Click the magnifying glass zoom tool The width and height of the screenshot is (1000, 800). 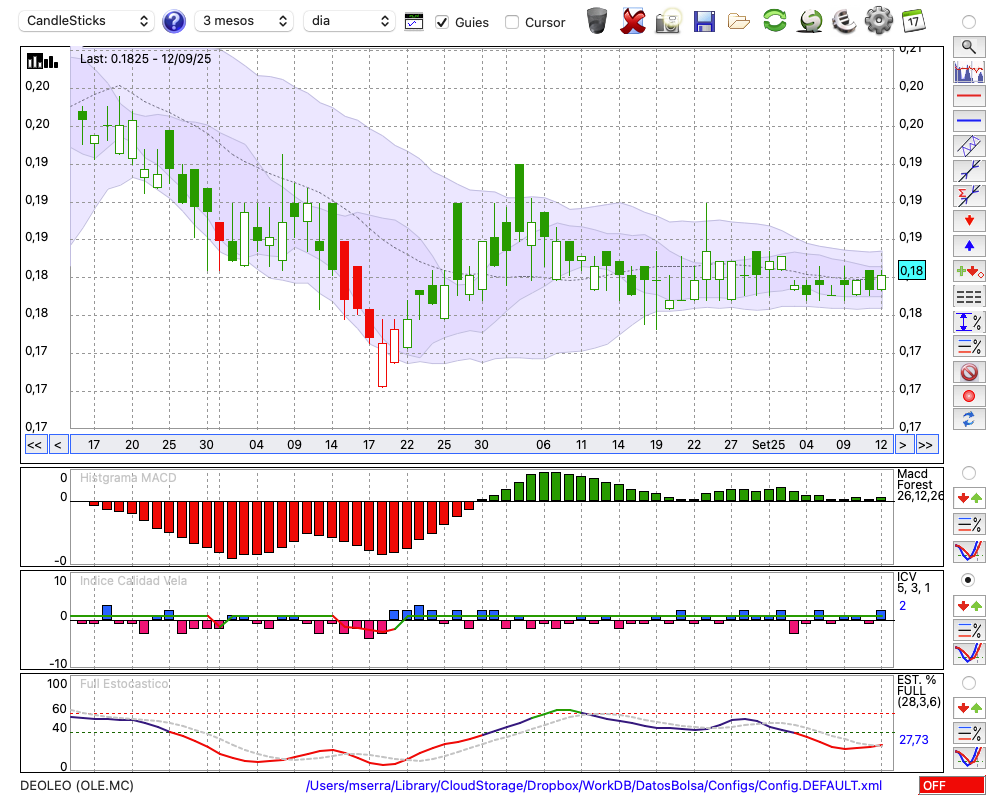pyautogui.click(x=969, y=47)
